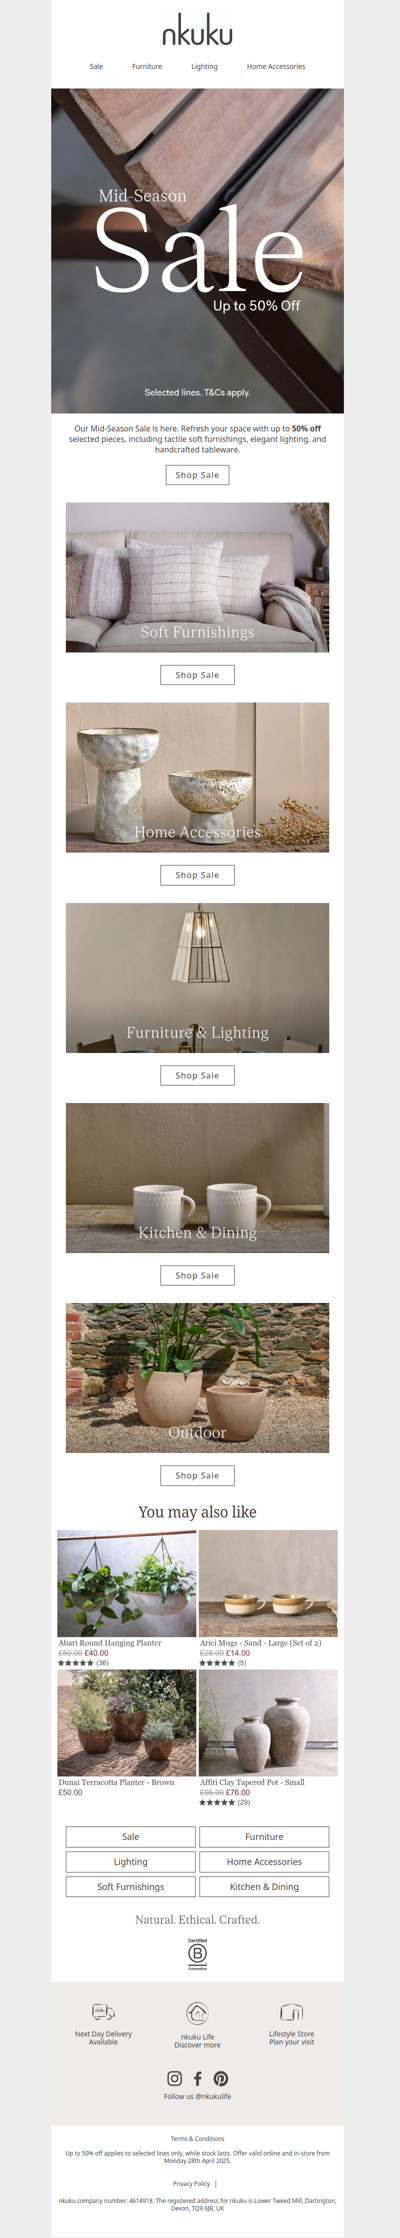This screenshot has height=2238, width=400.
Task: Click Shop Sale under Kitchen & Dining image
Action: coord(197,1275)
